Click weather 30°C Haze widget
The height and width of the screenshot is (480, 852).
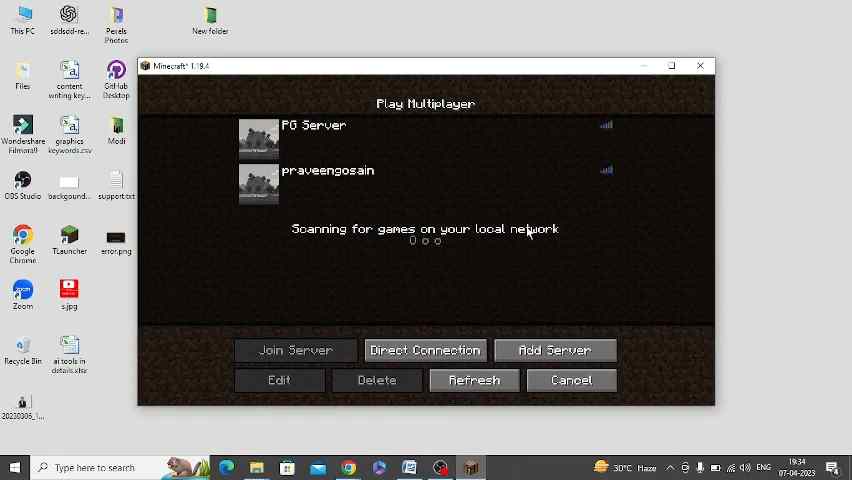(625, 467)
